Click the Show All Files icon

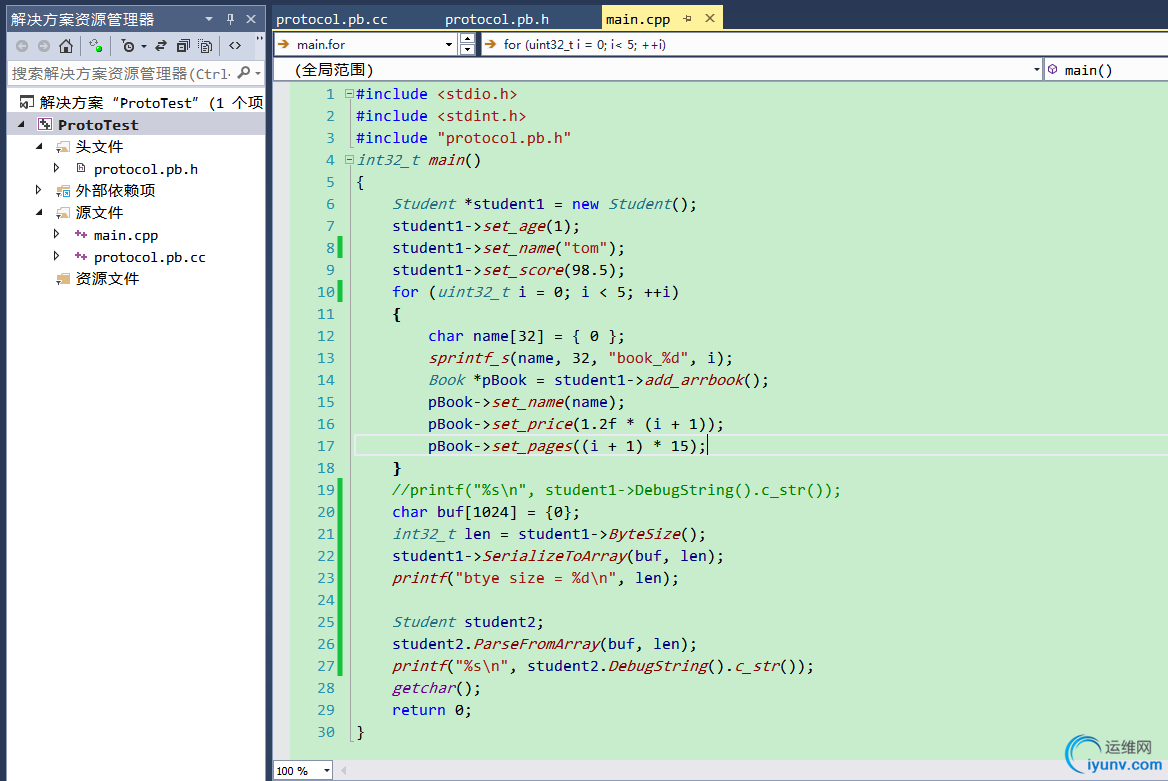point(205,45)
